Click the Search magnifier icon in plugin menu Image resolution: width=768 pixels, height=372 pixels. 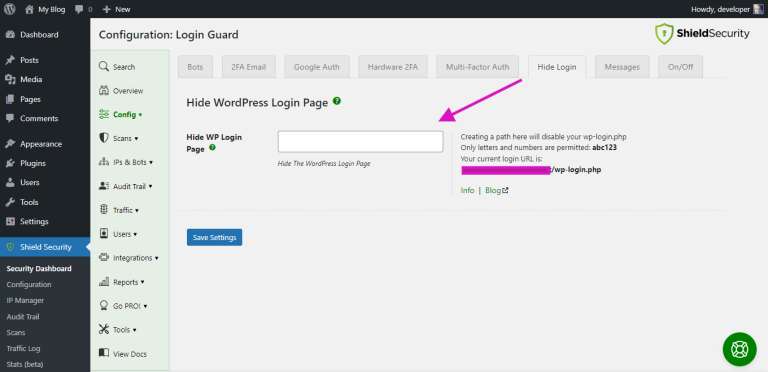click(x=103, y=67)
